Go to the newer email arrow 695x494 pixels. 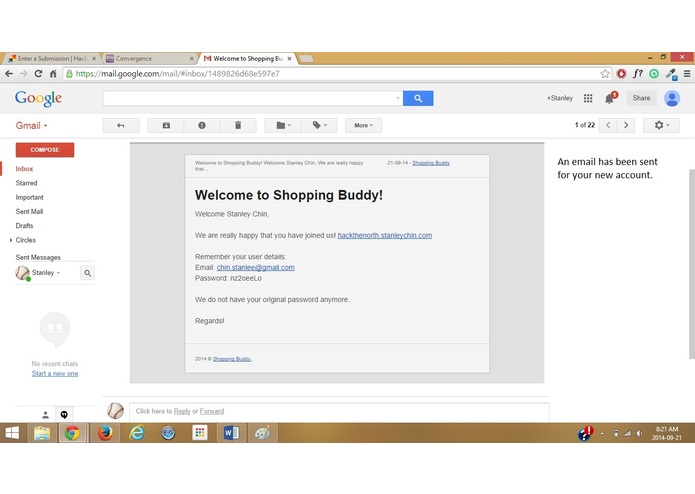pyautogui.click(x=608, y=125)
